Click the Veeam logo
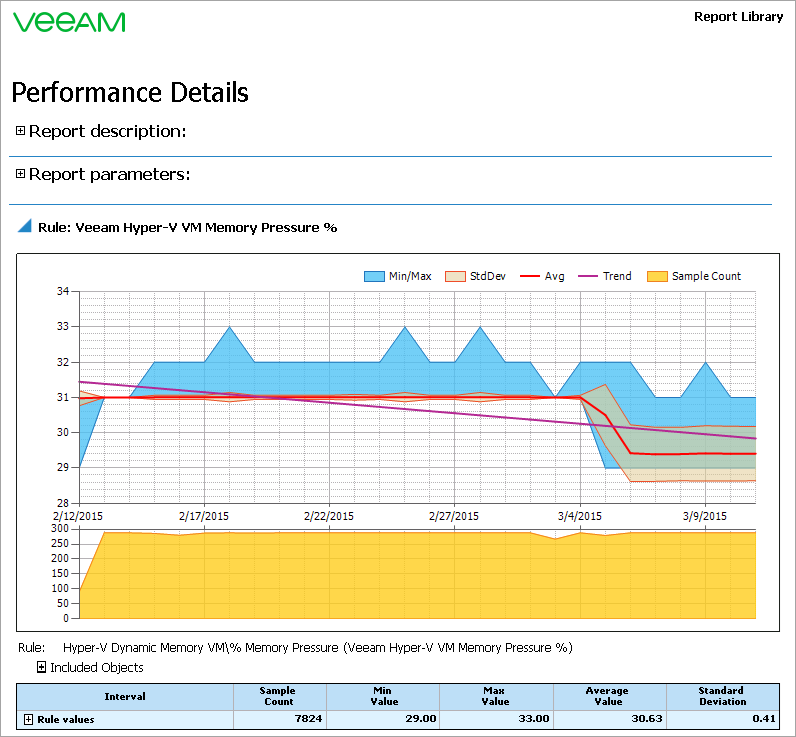796x737 pixels. point(69,22)
